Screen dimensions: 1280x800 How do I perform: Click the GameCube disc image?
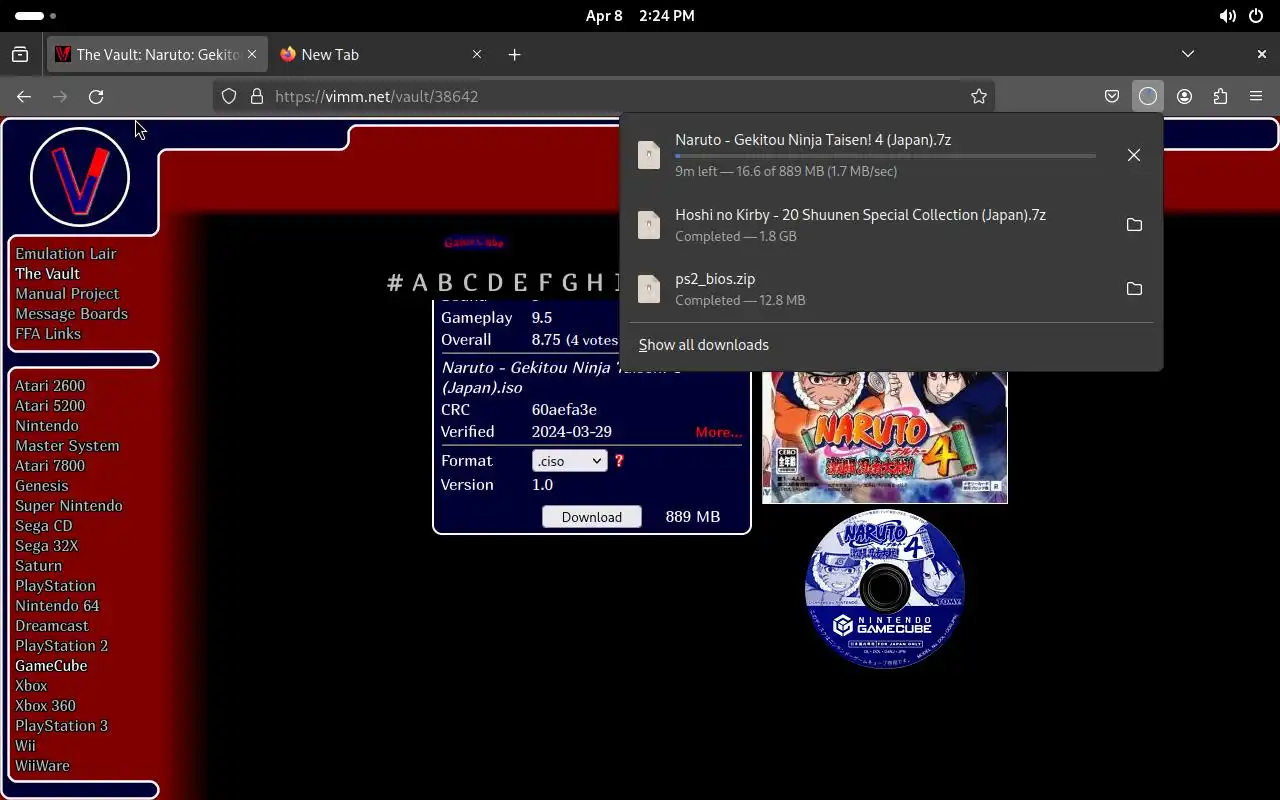885,589
